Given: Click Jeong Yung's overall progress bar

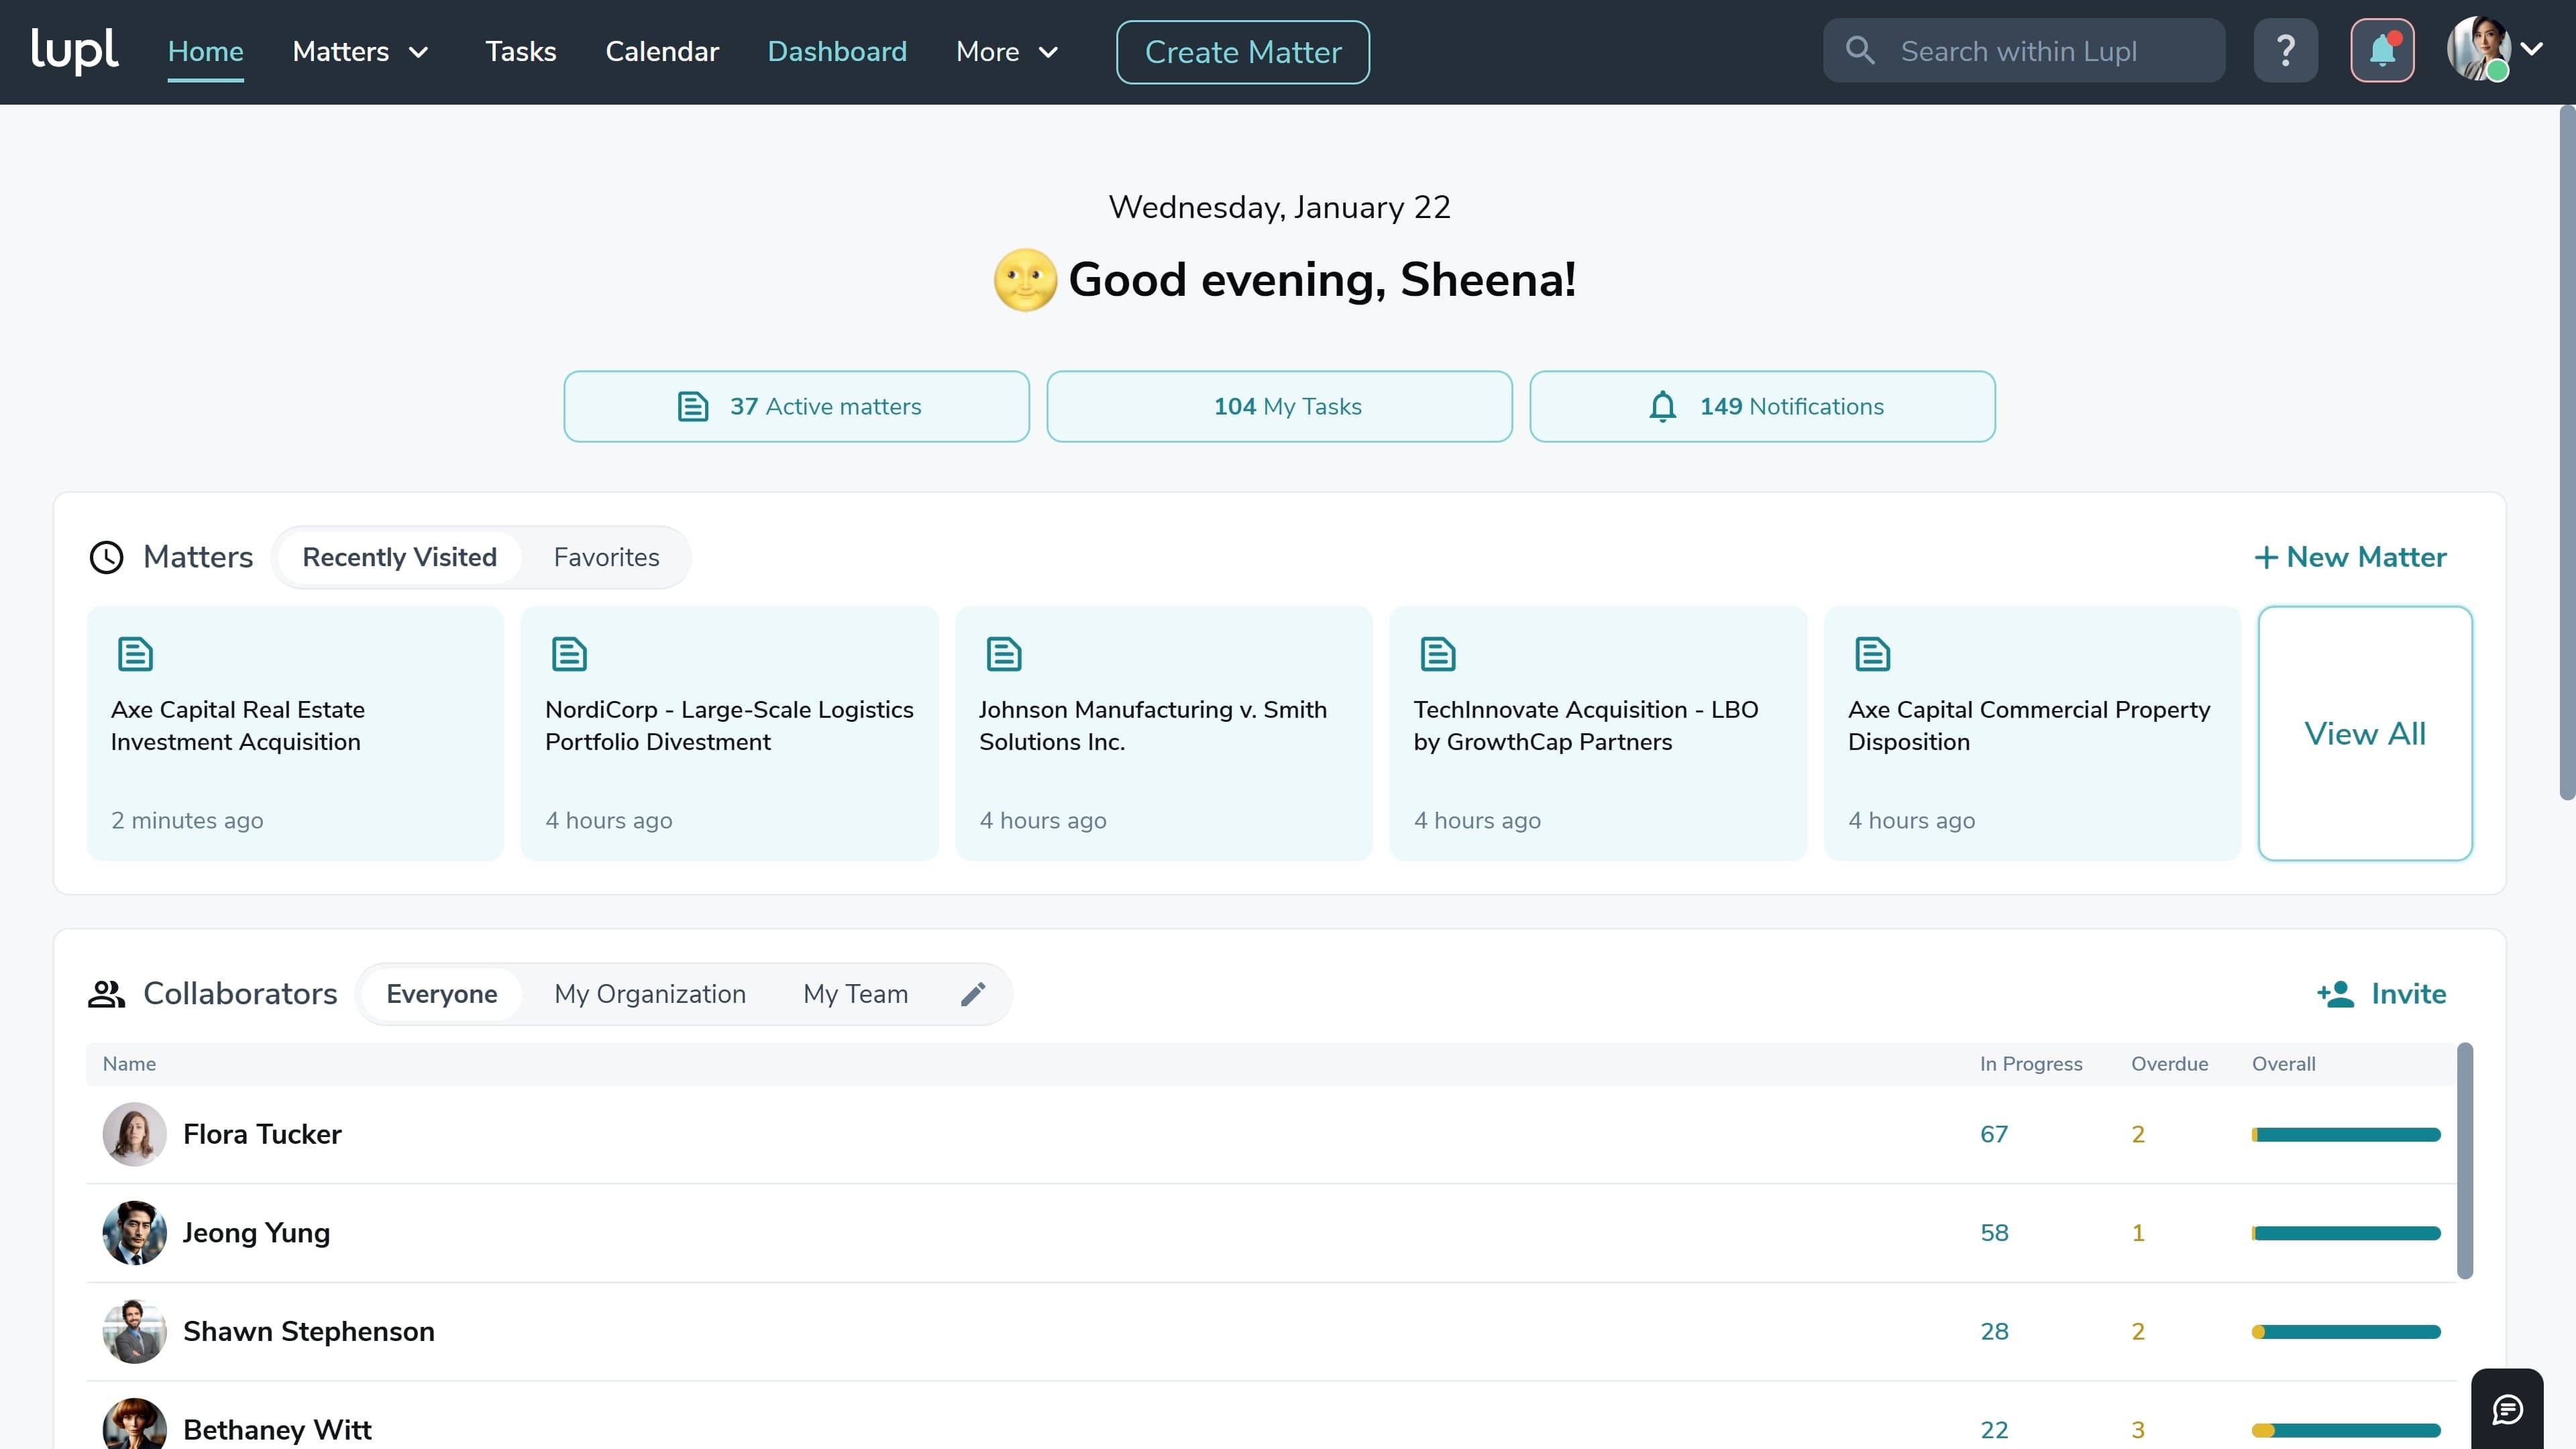Looking at the screenshot, I should click(x=2346, y=1233).
